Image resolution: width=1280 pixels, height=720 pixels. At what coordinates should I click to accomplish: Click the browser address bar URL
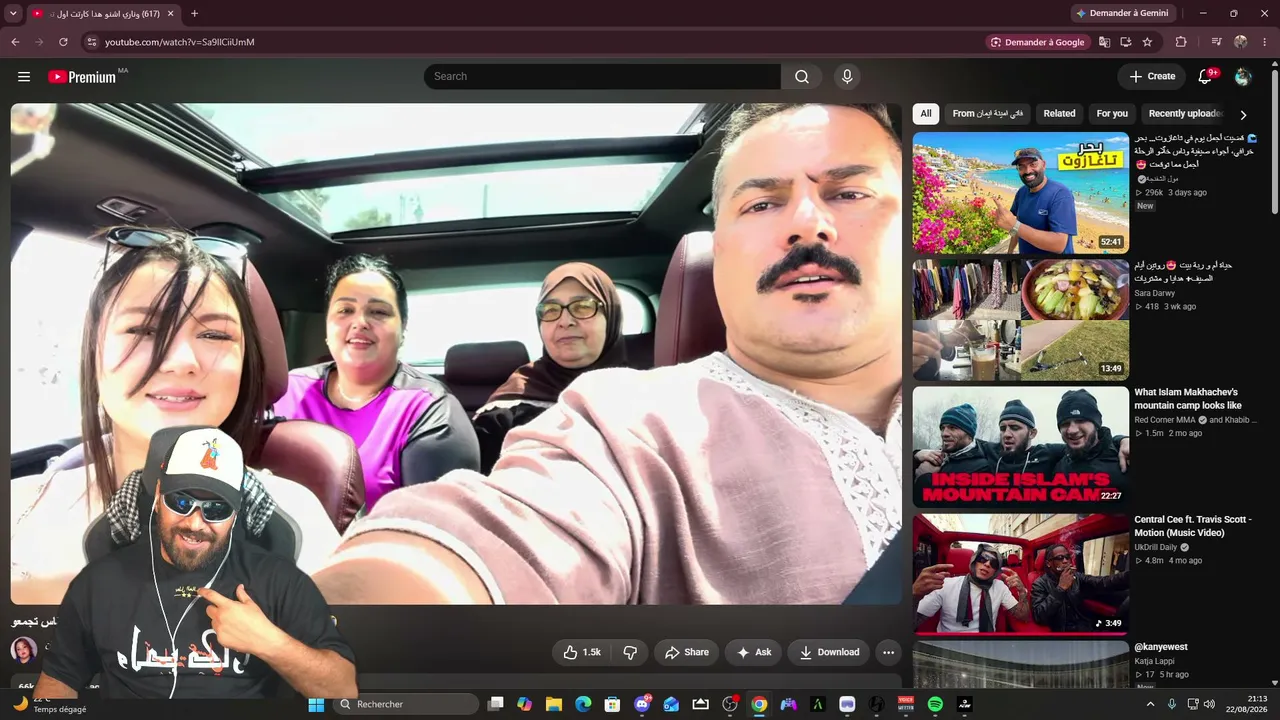point(180,42)
